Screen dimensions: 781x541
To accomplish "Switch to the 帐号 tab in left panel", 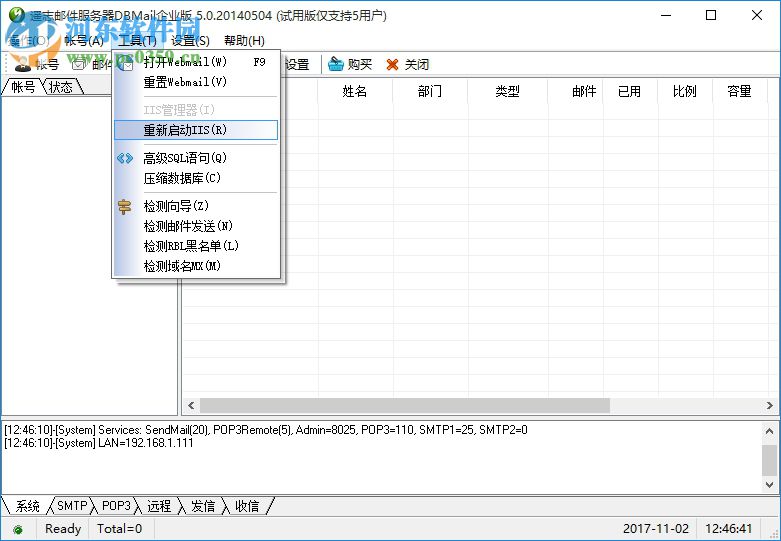I will (23, 87).
